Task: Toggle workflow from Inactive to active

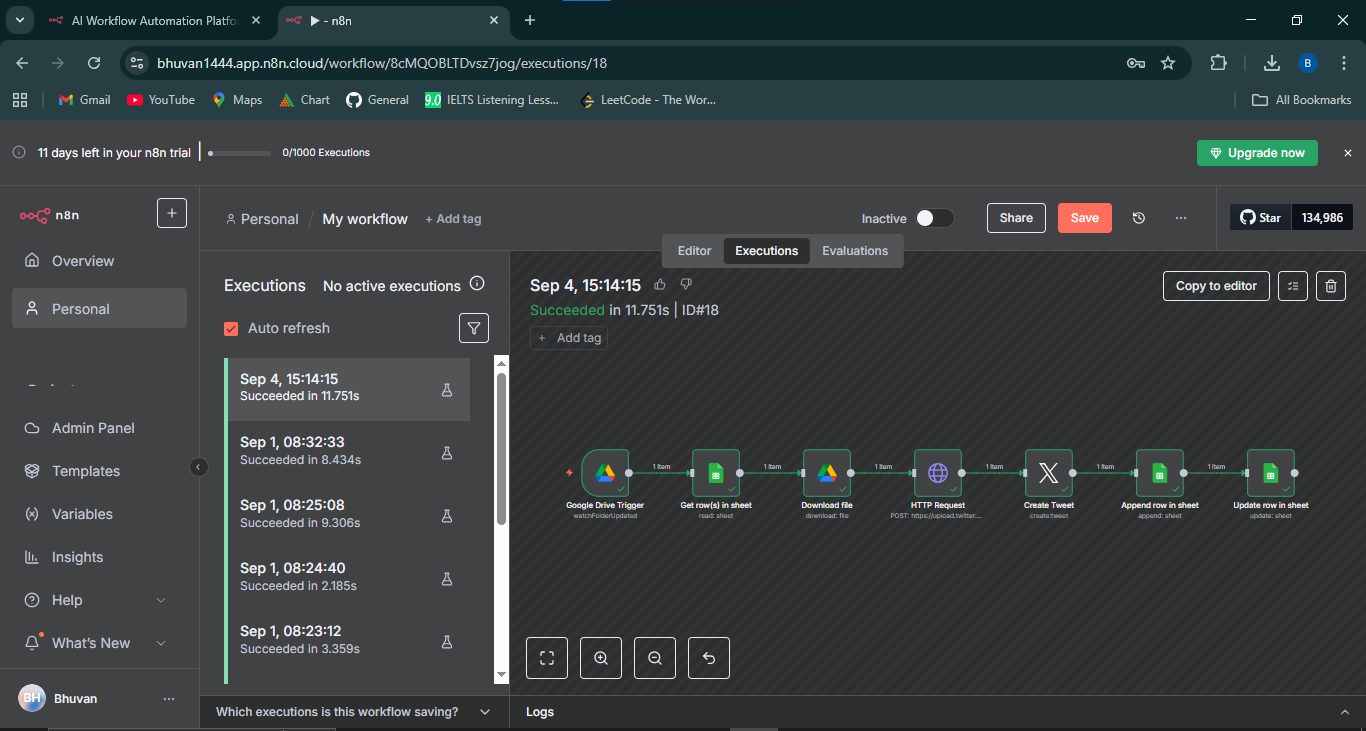Action: click(934, 218)
